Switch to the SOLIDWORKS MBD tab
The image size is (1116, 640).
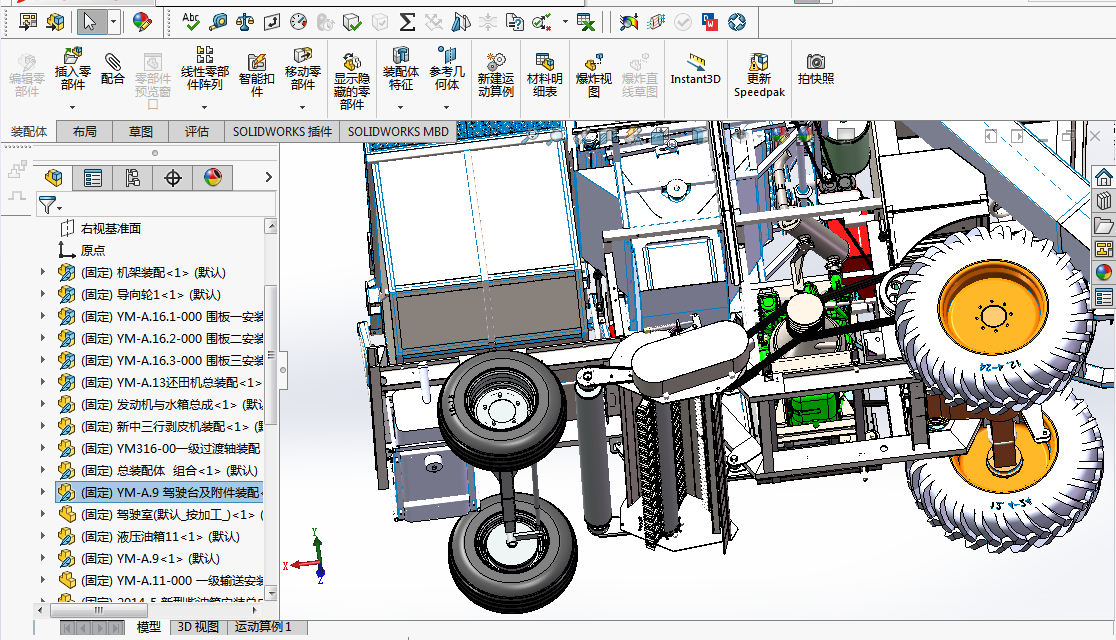pos(398,131)
